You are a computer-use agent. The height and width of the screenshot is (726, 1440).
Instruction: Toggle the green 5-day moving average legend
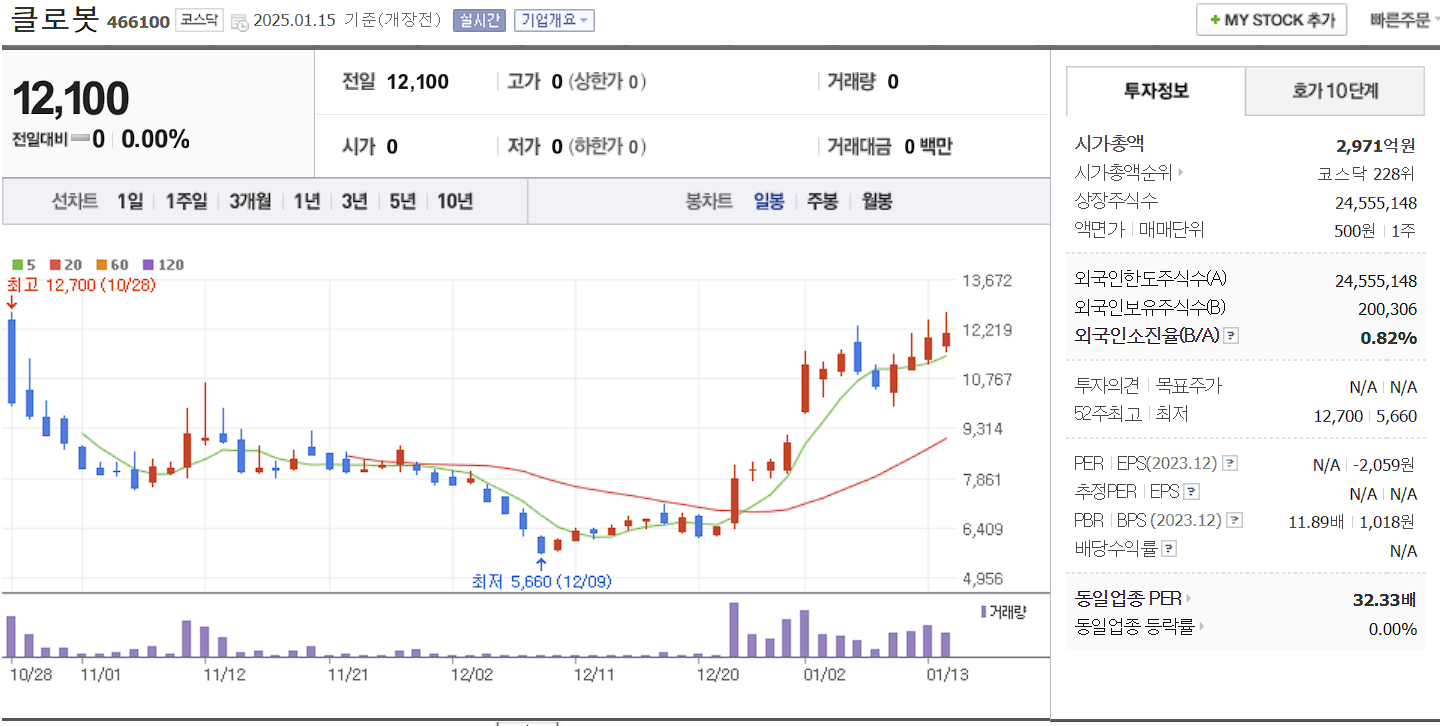(x=17, y=264)
